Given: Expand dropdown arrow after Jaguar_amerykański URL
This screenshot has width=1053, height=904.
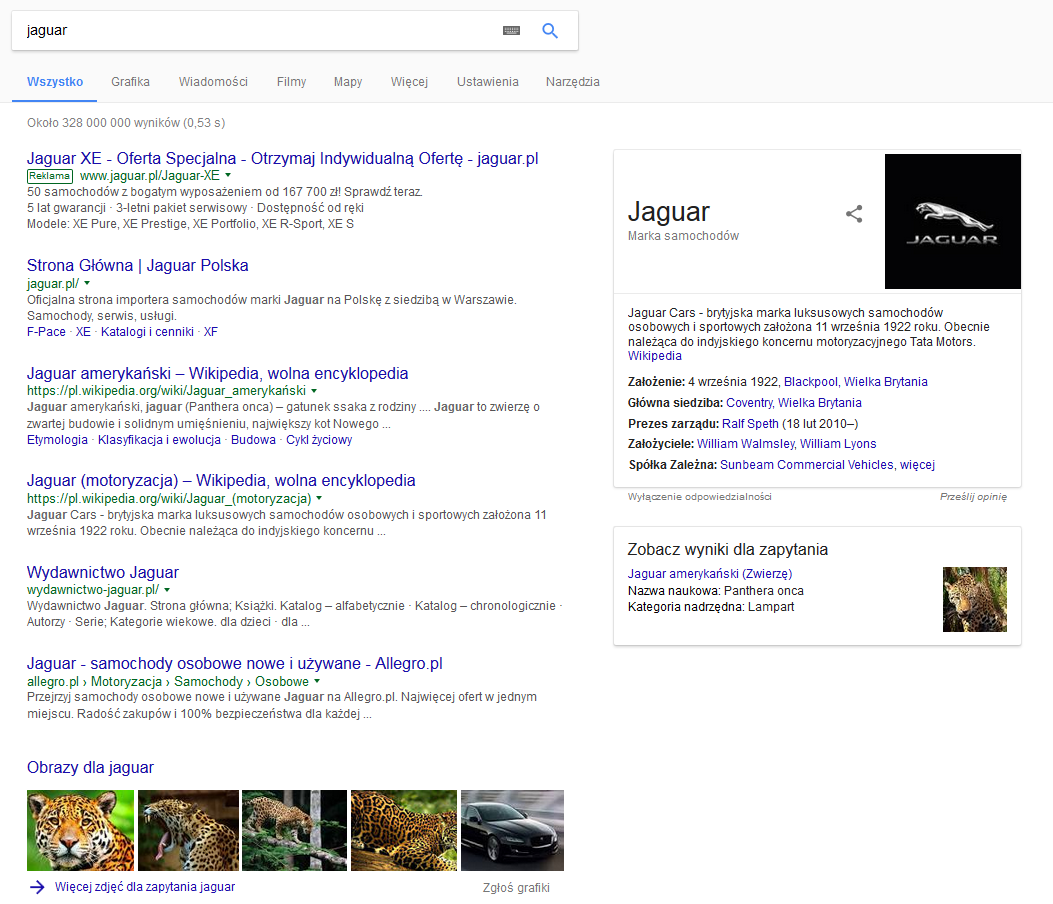Looking at the screenshot, I should tap(314, 391).
